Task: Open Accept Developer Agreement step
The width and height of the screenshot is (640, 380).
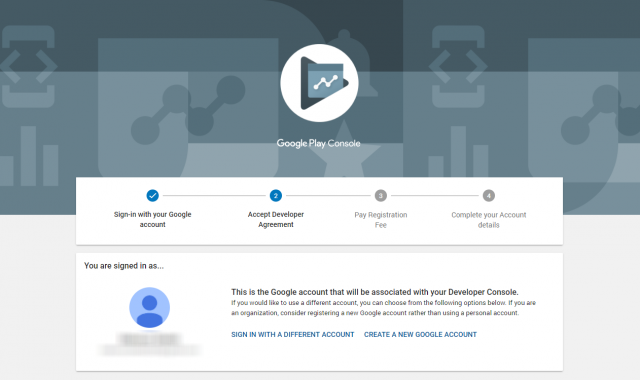Action: 276,219
